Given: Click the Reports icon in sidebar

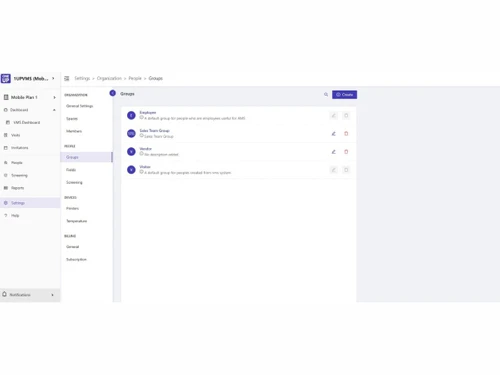Looking at the screenshot, I should 5,188.
